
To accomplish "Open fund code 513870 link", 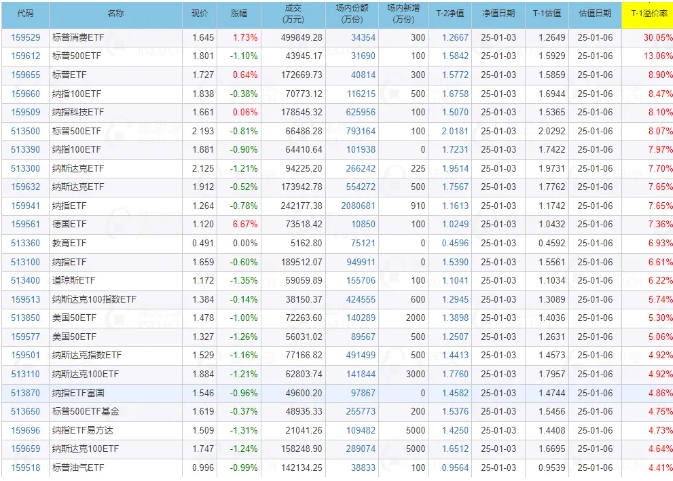I will tap(25, 393).
